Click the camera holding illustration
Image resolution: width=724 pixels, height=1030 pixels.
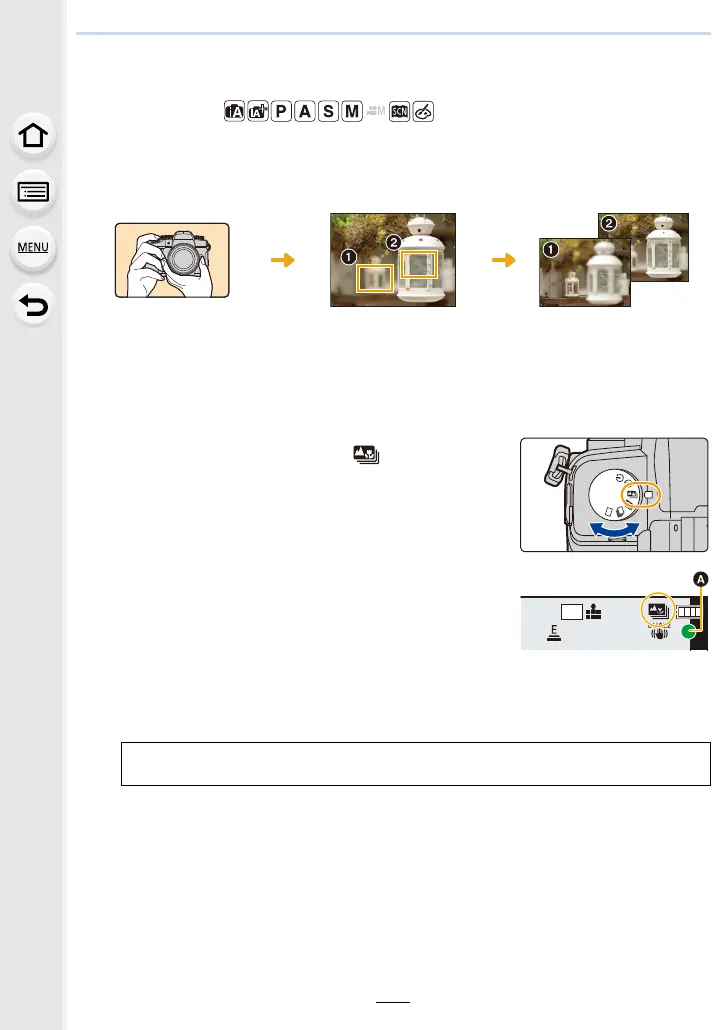172,260
